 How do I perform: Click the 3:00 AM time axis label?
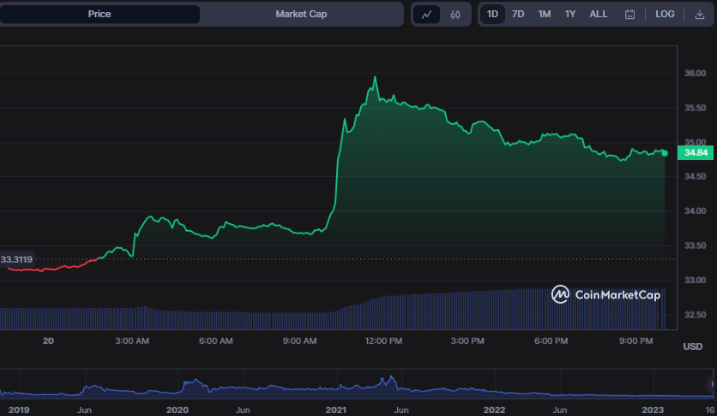click(x=132, y=341)
